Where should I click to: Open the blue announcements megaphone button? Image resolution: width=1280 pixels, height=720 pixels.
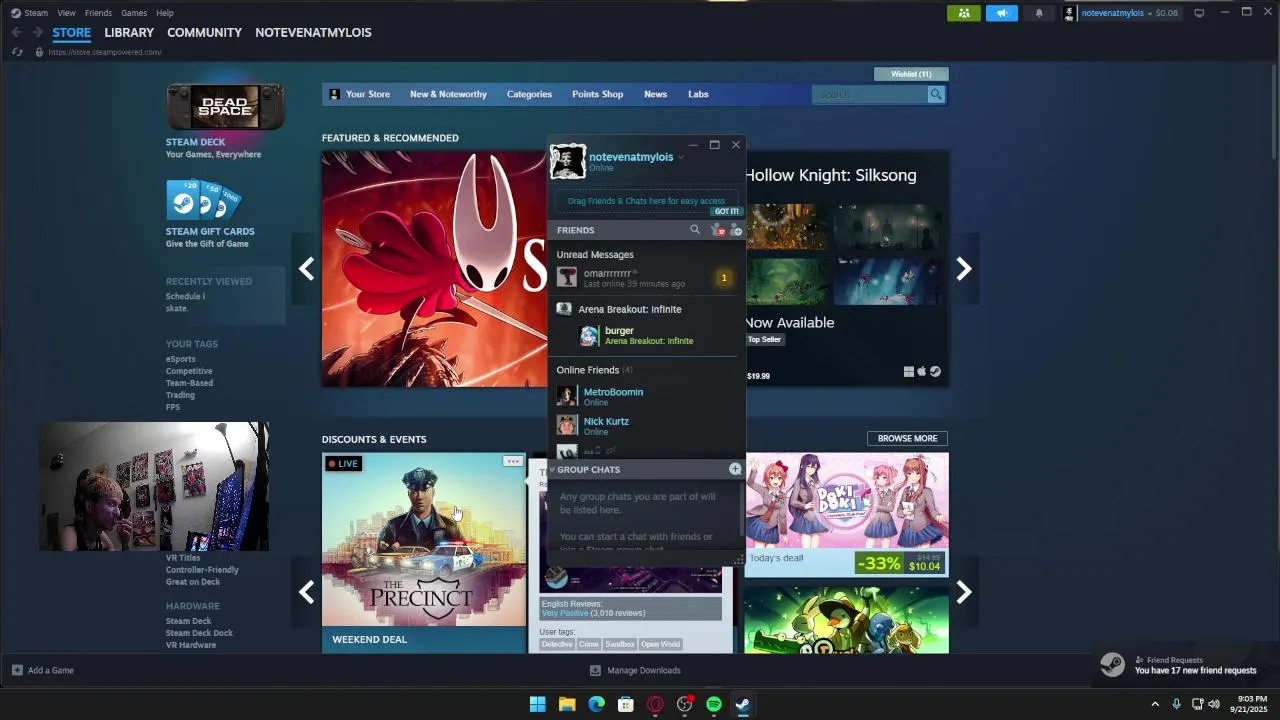click(1001, 13)
